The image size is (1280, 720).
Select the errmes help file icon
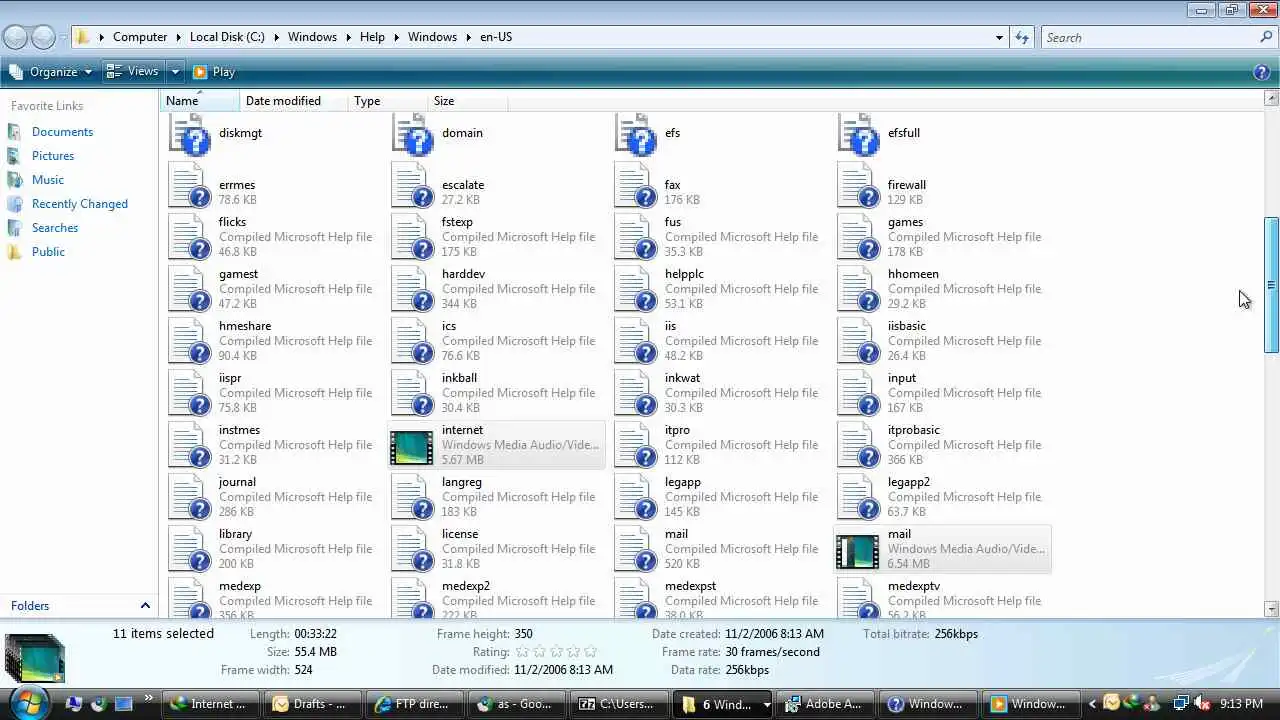190,186
